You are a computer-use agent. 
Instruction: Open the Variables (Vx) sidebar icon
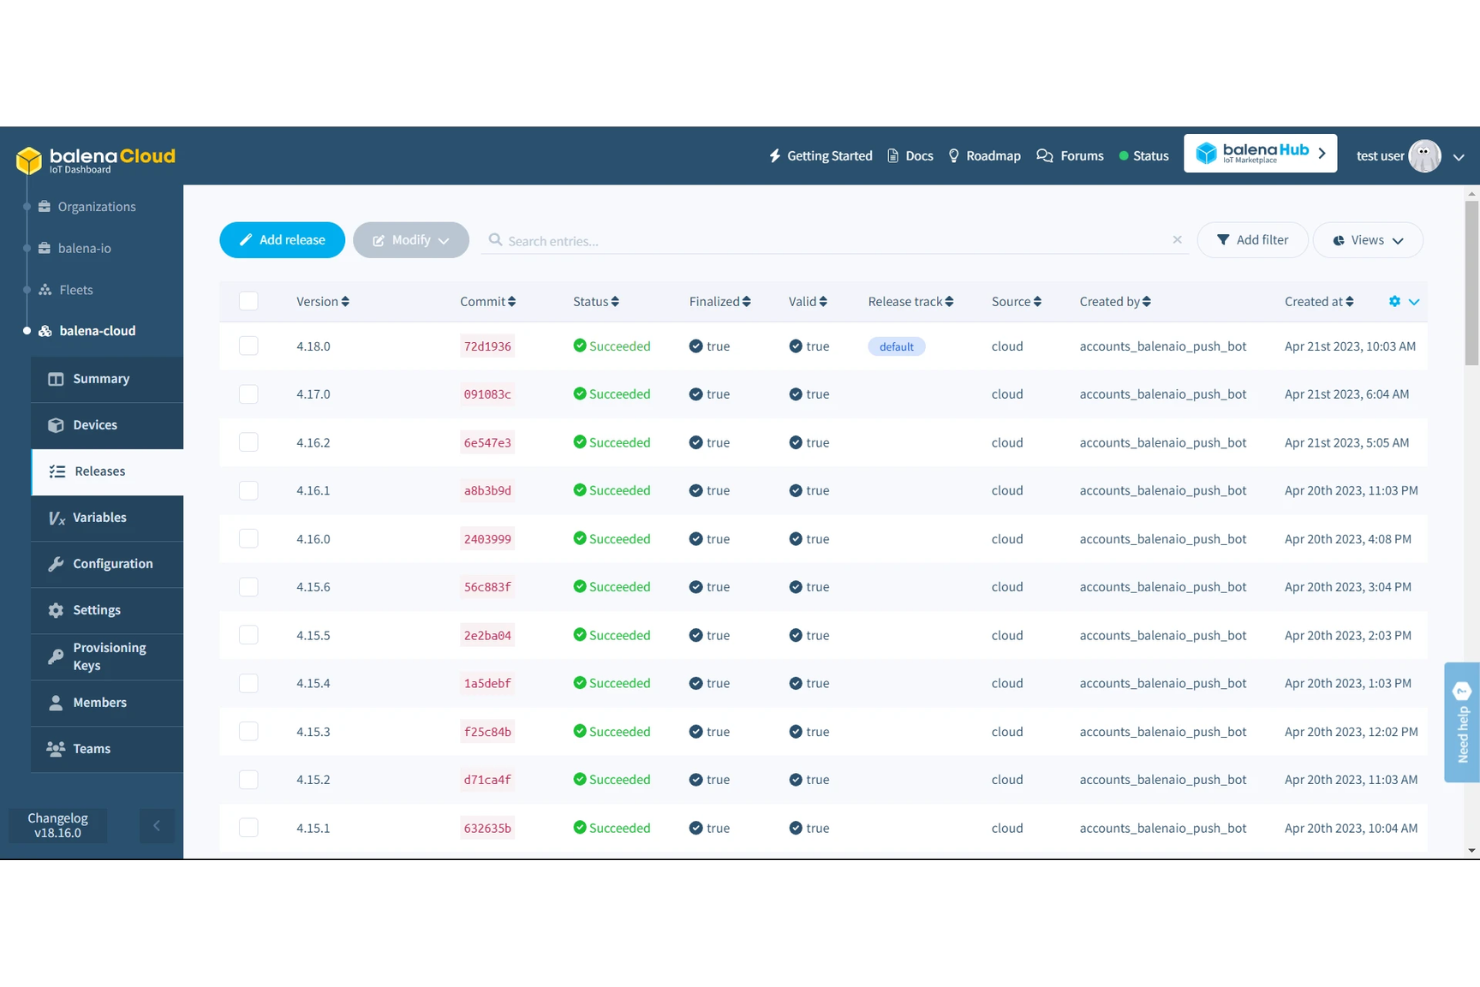click(x=58, y=517)
